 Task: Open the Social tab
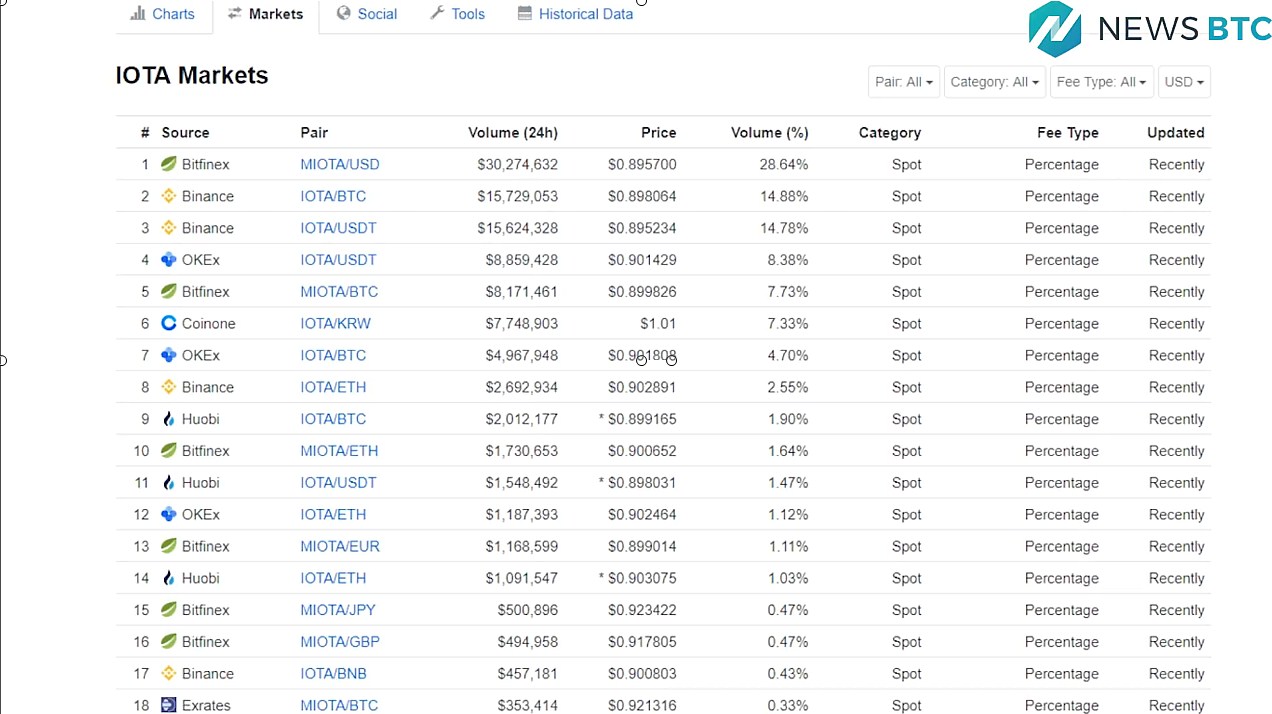(367, 14)
